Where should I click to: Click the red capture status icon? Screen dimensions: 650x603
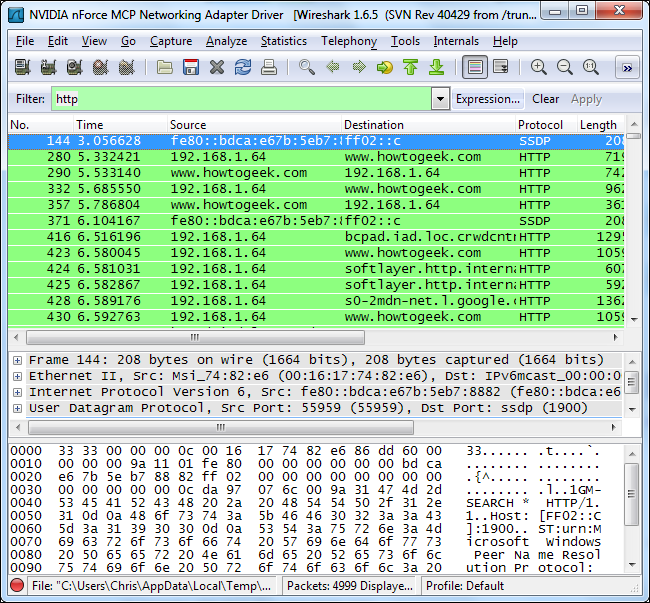tap(17, 585)
